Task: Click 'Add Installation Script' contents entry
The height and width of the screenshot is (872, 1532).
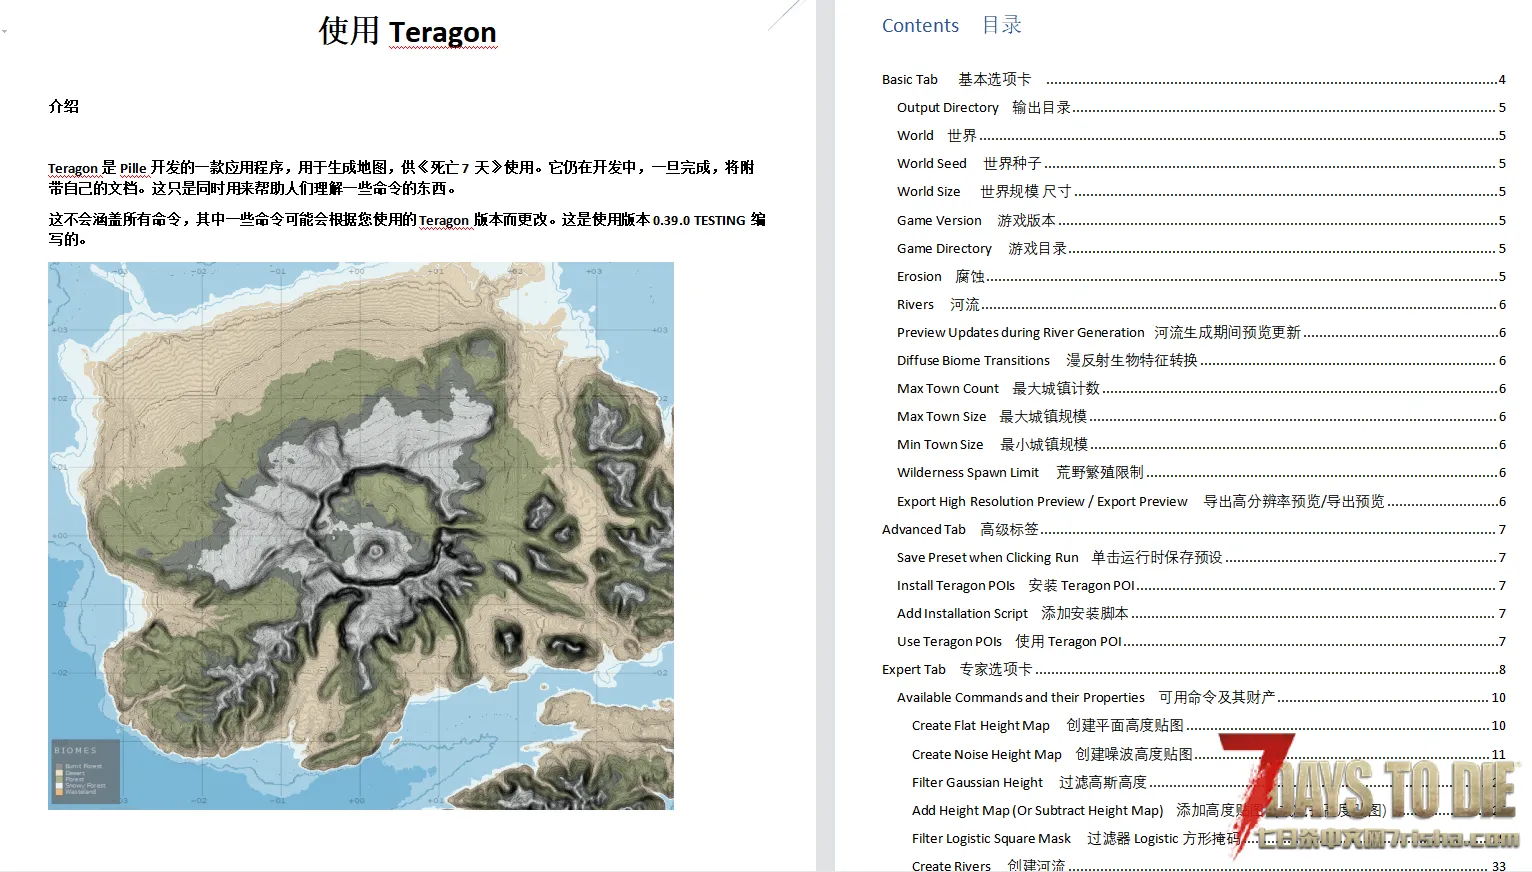Action: pyautogui.click(x=1201, y=613)
